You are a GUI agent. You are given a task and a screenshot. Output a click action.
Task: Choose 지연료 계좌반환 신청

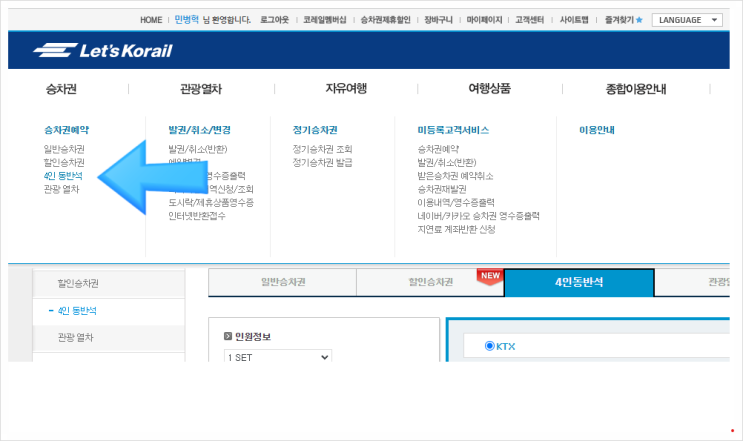point(456,229)
